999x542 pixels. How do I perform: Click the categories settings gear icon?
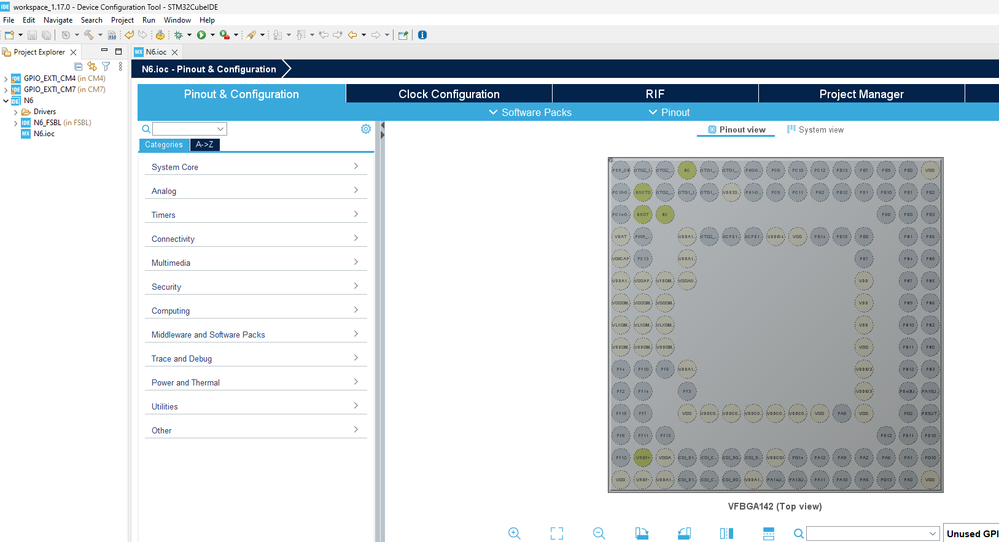click(366, 129)
